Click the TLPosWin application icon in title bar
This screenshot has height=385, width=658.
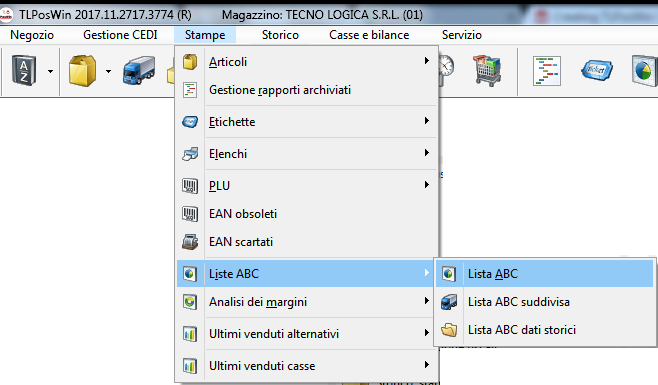[x=7, y=15]
